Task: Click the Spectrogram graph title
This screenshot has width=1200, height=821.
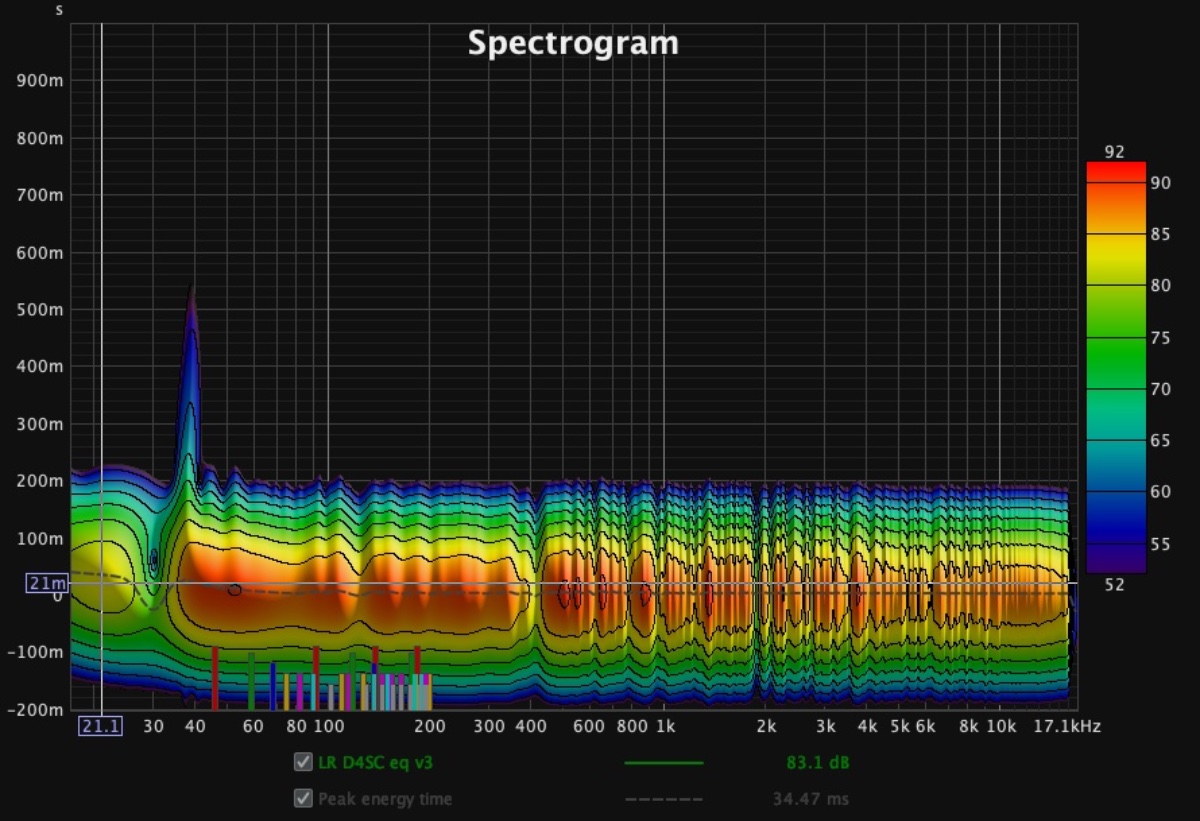Action: tap(573, 43)
